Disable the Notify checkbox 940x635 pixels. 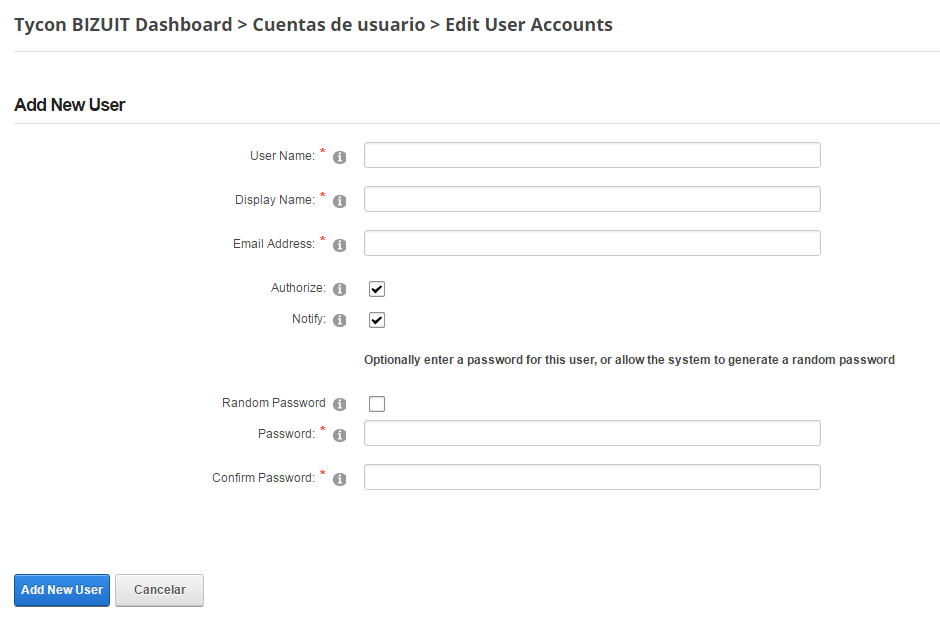point(376,320)
